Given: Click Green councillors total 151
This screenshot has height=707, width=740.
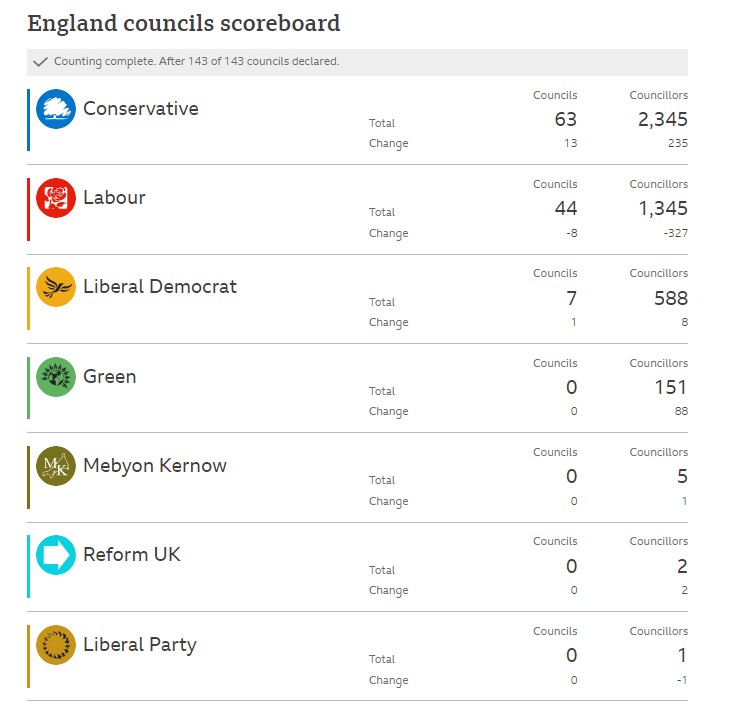Looking at the screenshot, I should (x=670, y=388).
